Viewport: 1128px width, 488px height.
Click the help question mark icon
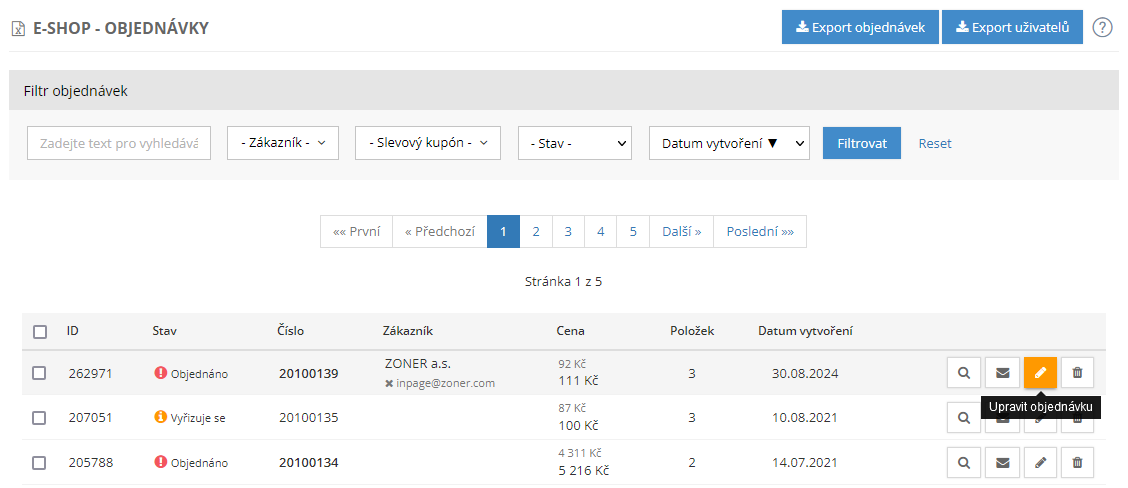[x=1102, y=27]
